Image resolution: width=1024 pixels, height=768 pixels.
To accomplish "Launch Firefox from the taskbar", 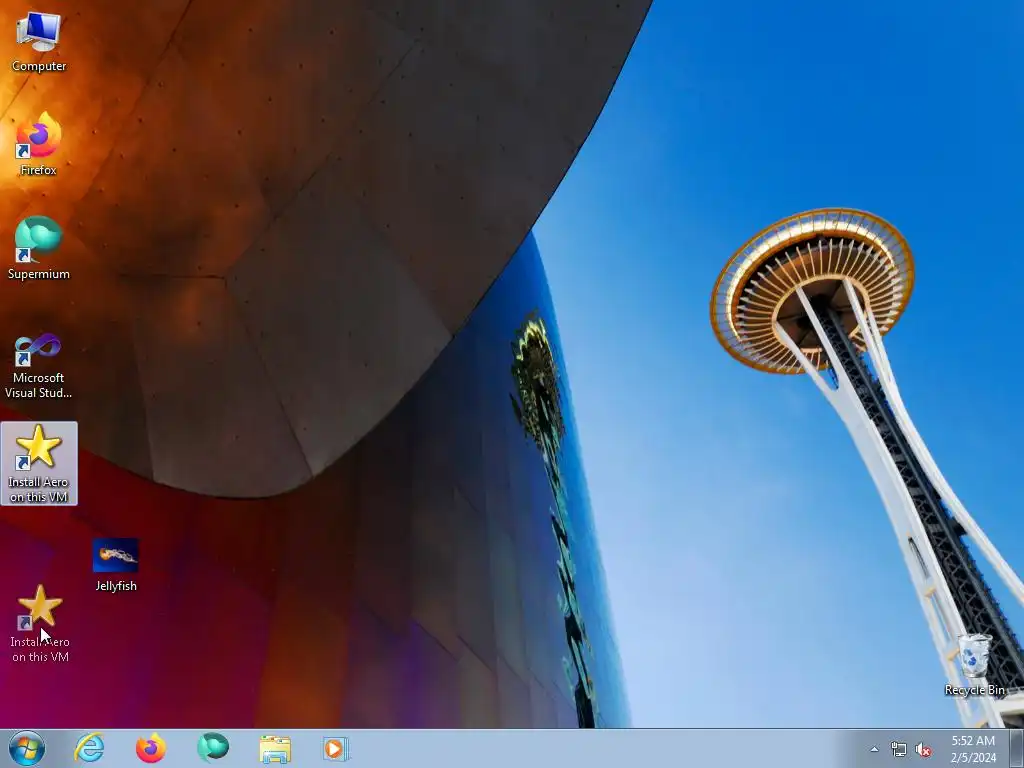I will [150, 748].
